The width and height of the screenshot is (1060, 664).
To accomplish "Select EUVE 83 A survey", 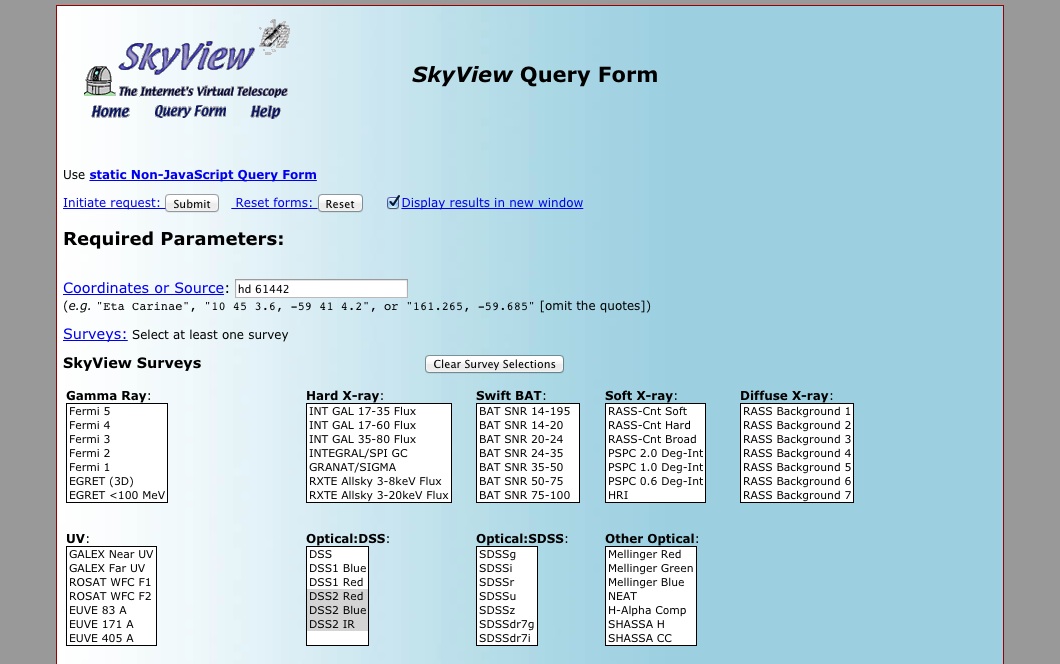I will coord(112,610).
